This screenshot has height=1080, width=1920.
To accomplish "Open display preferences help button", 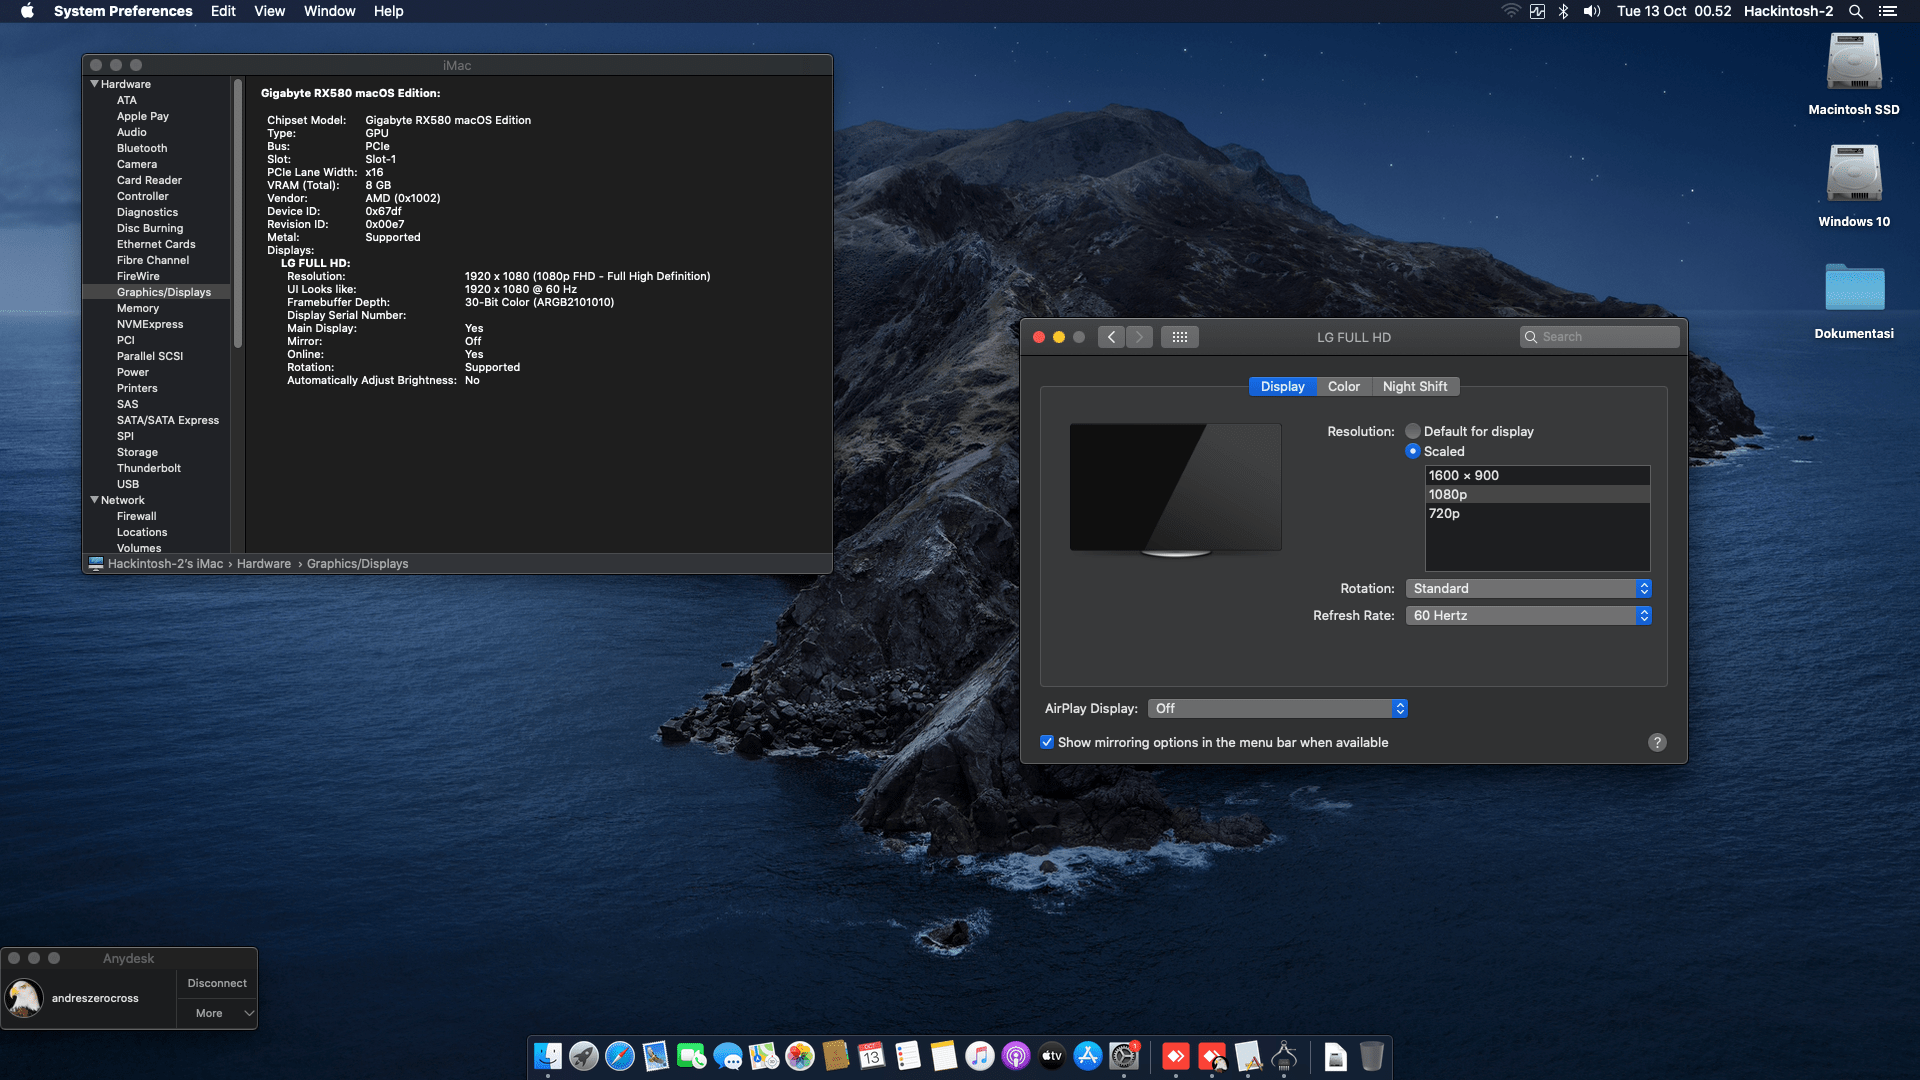I will pyautogui.click(x=1657, y=742).
